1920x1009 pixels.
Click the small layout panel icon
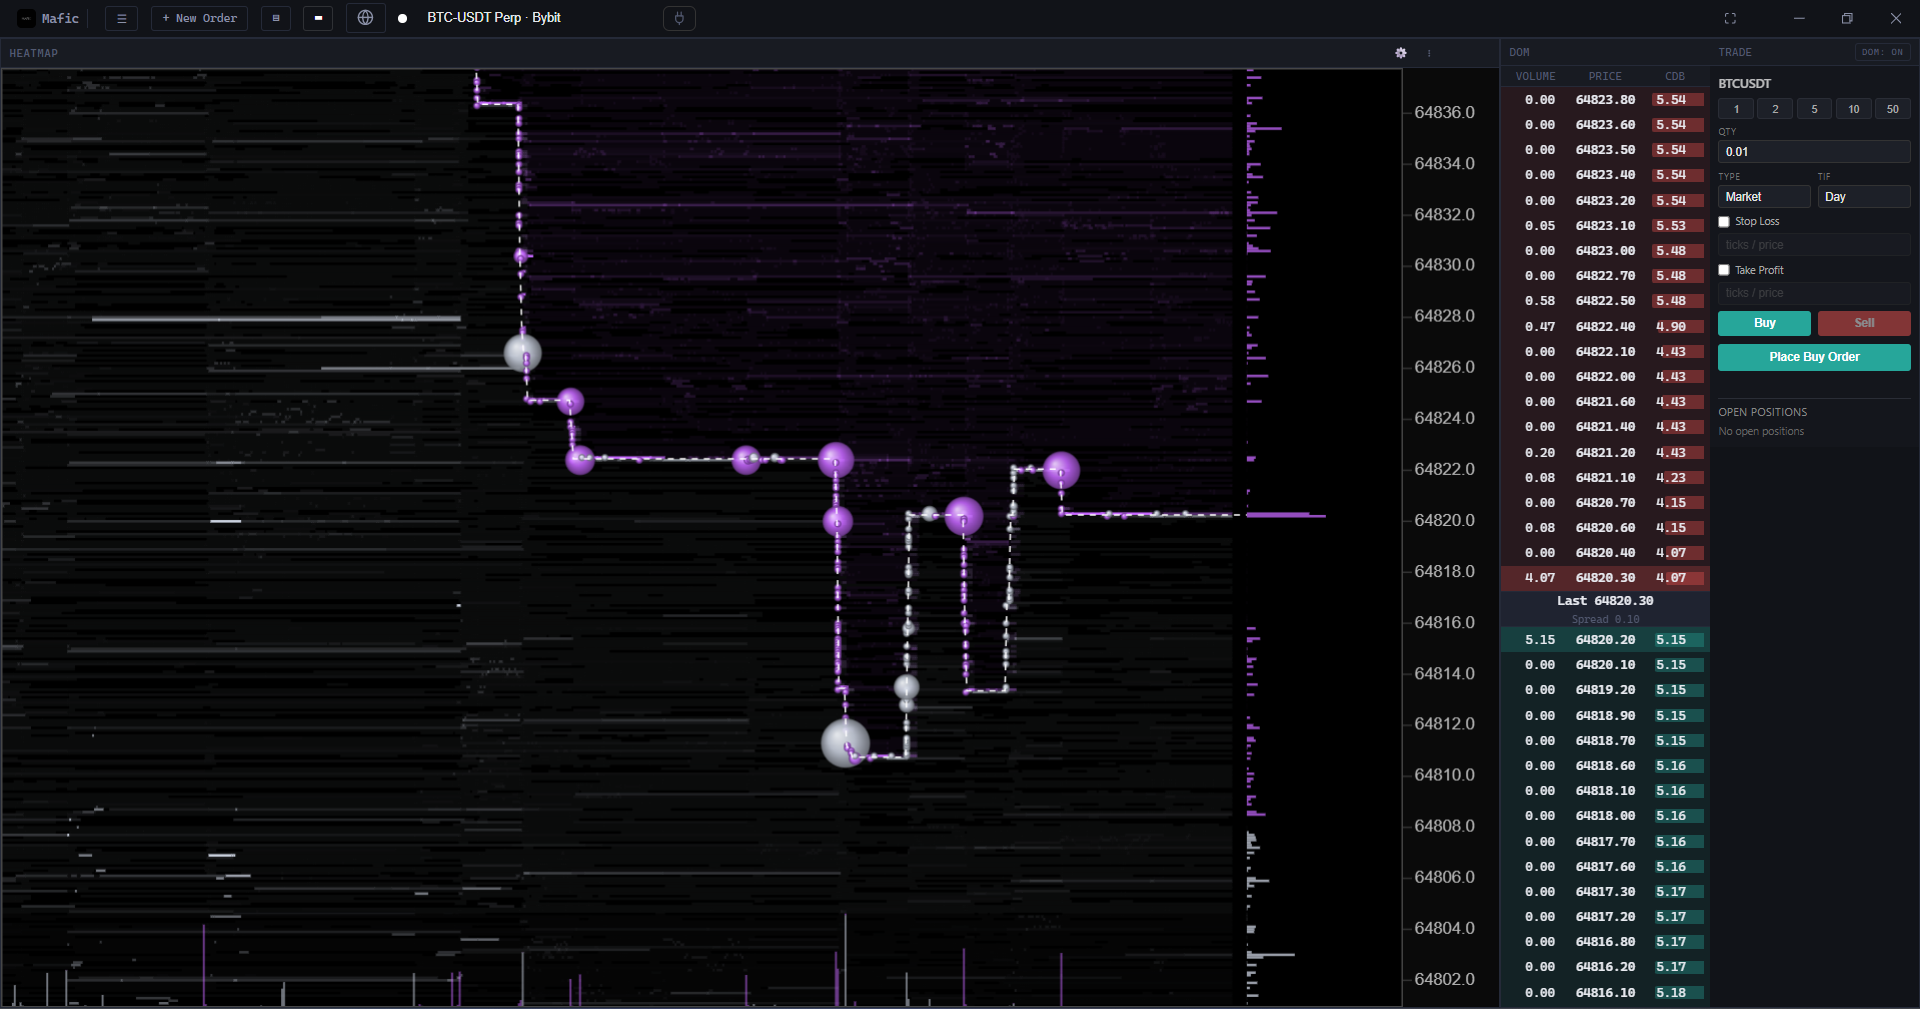pos(276,18)
